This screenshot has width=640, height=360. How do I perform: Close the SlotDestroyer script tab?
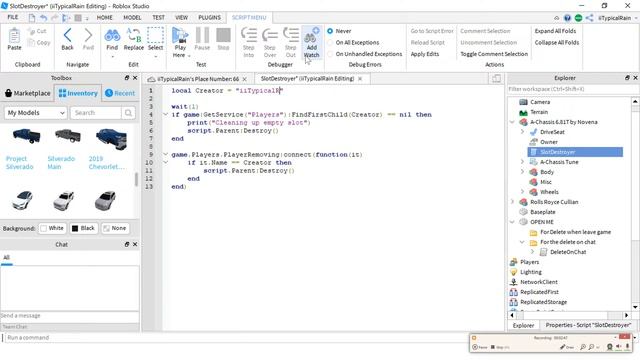pos(360,79)
